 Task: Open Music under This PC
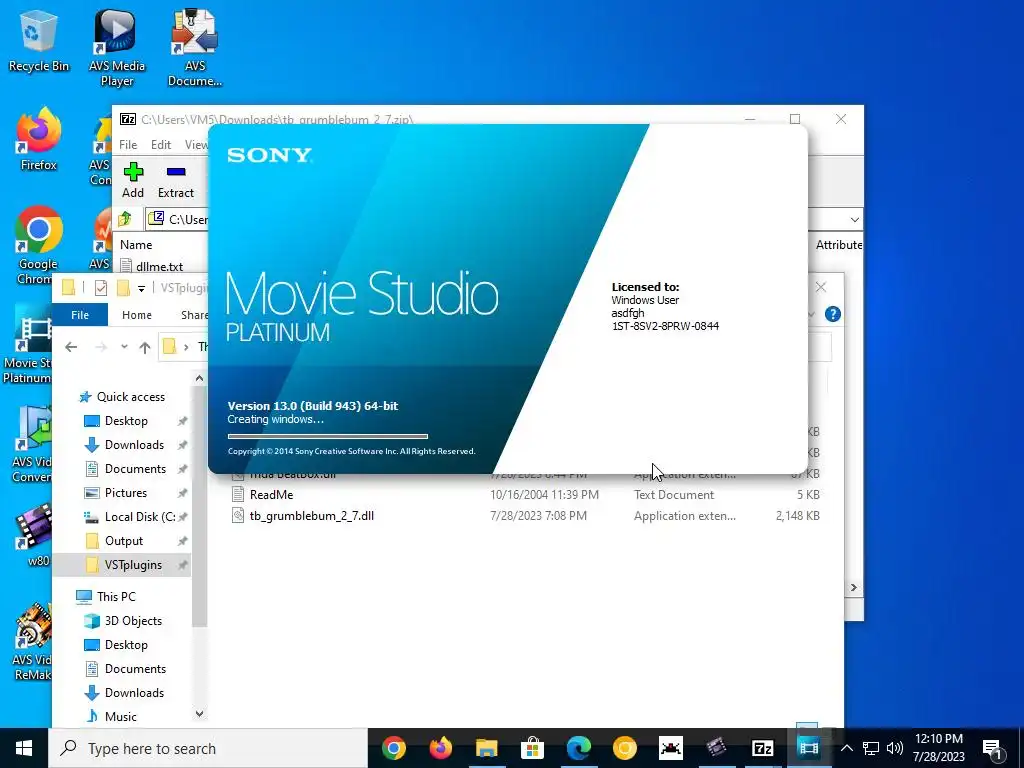tap(120, 716)
